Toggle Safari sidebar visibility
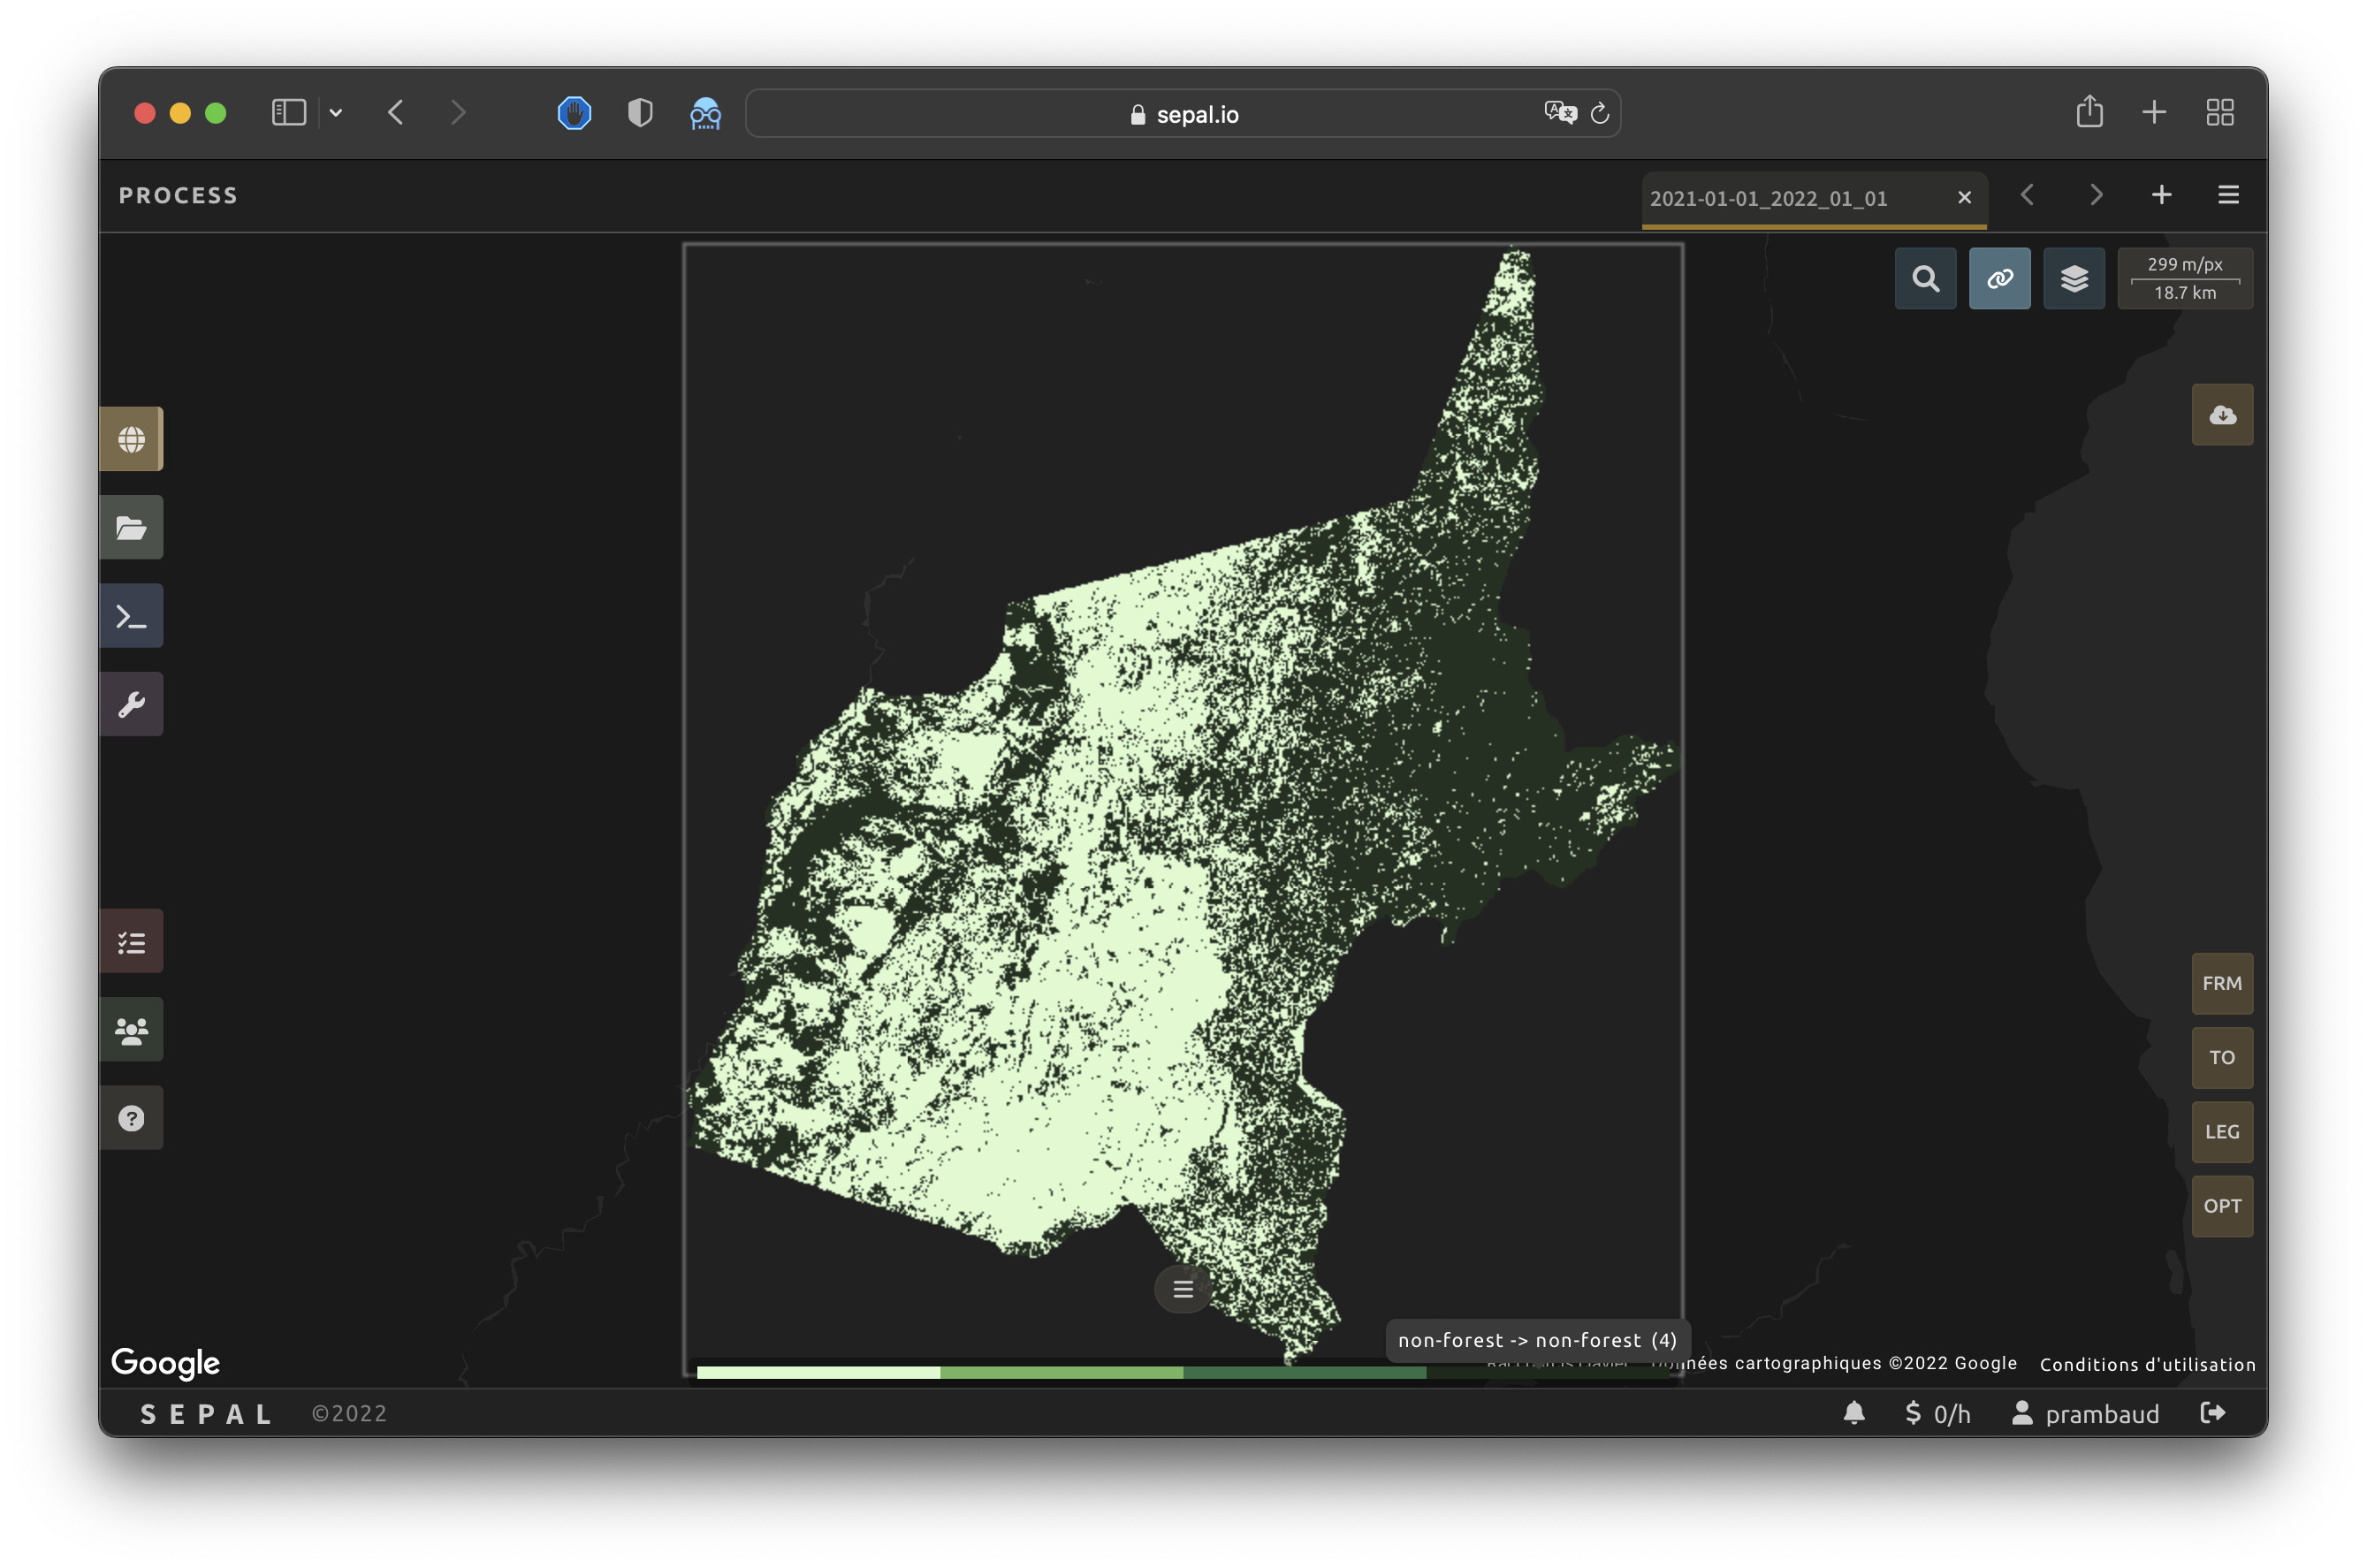The height and width of the screenshot is (1568, 2367). point(289,112)
